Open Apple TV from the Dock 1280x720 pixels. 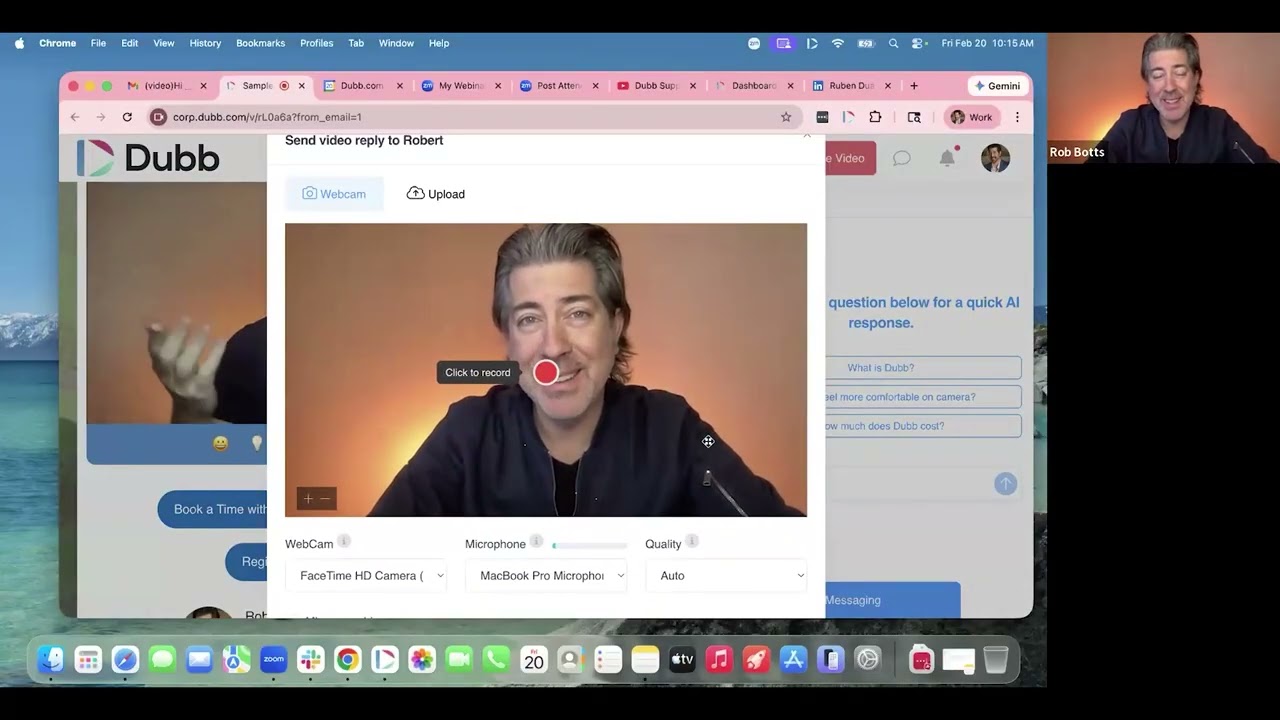(682, 659)
